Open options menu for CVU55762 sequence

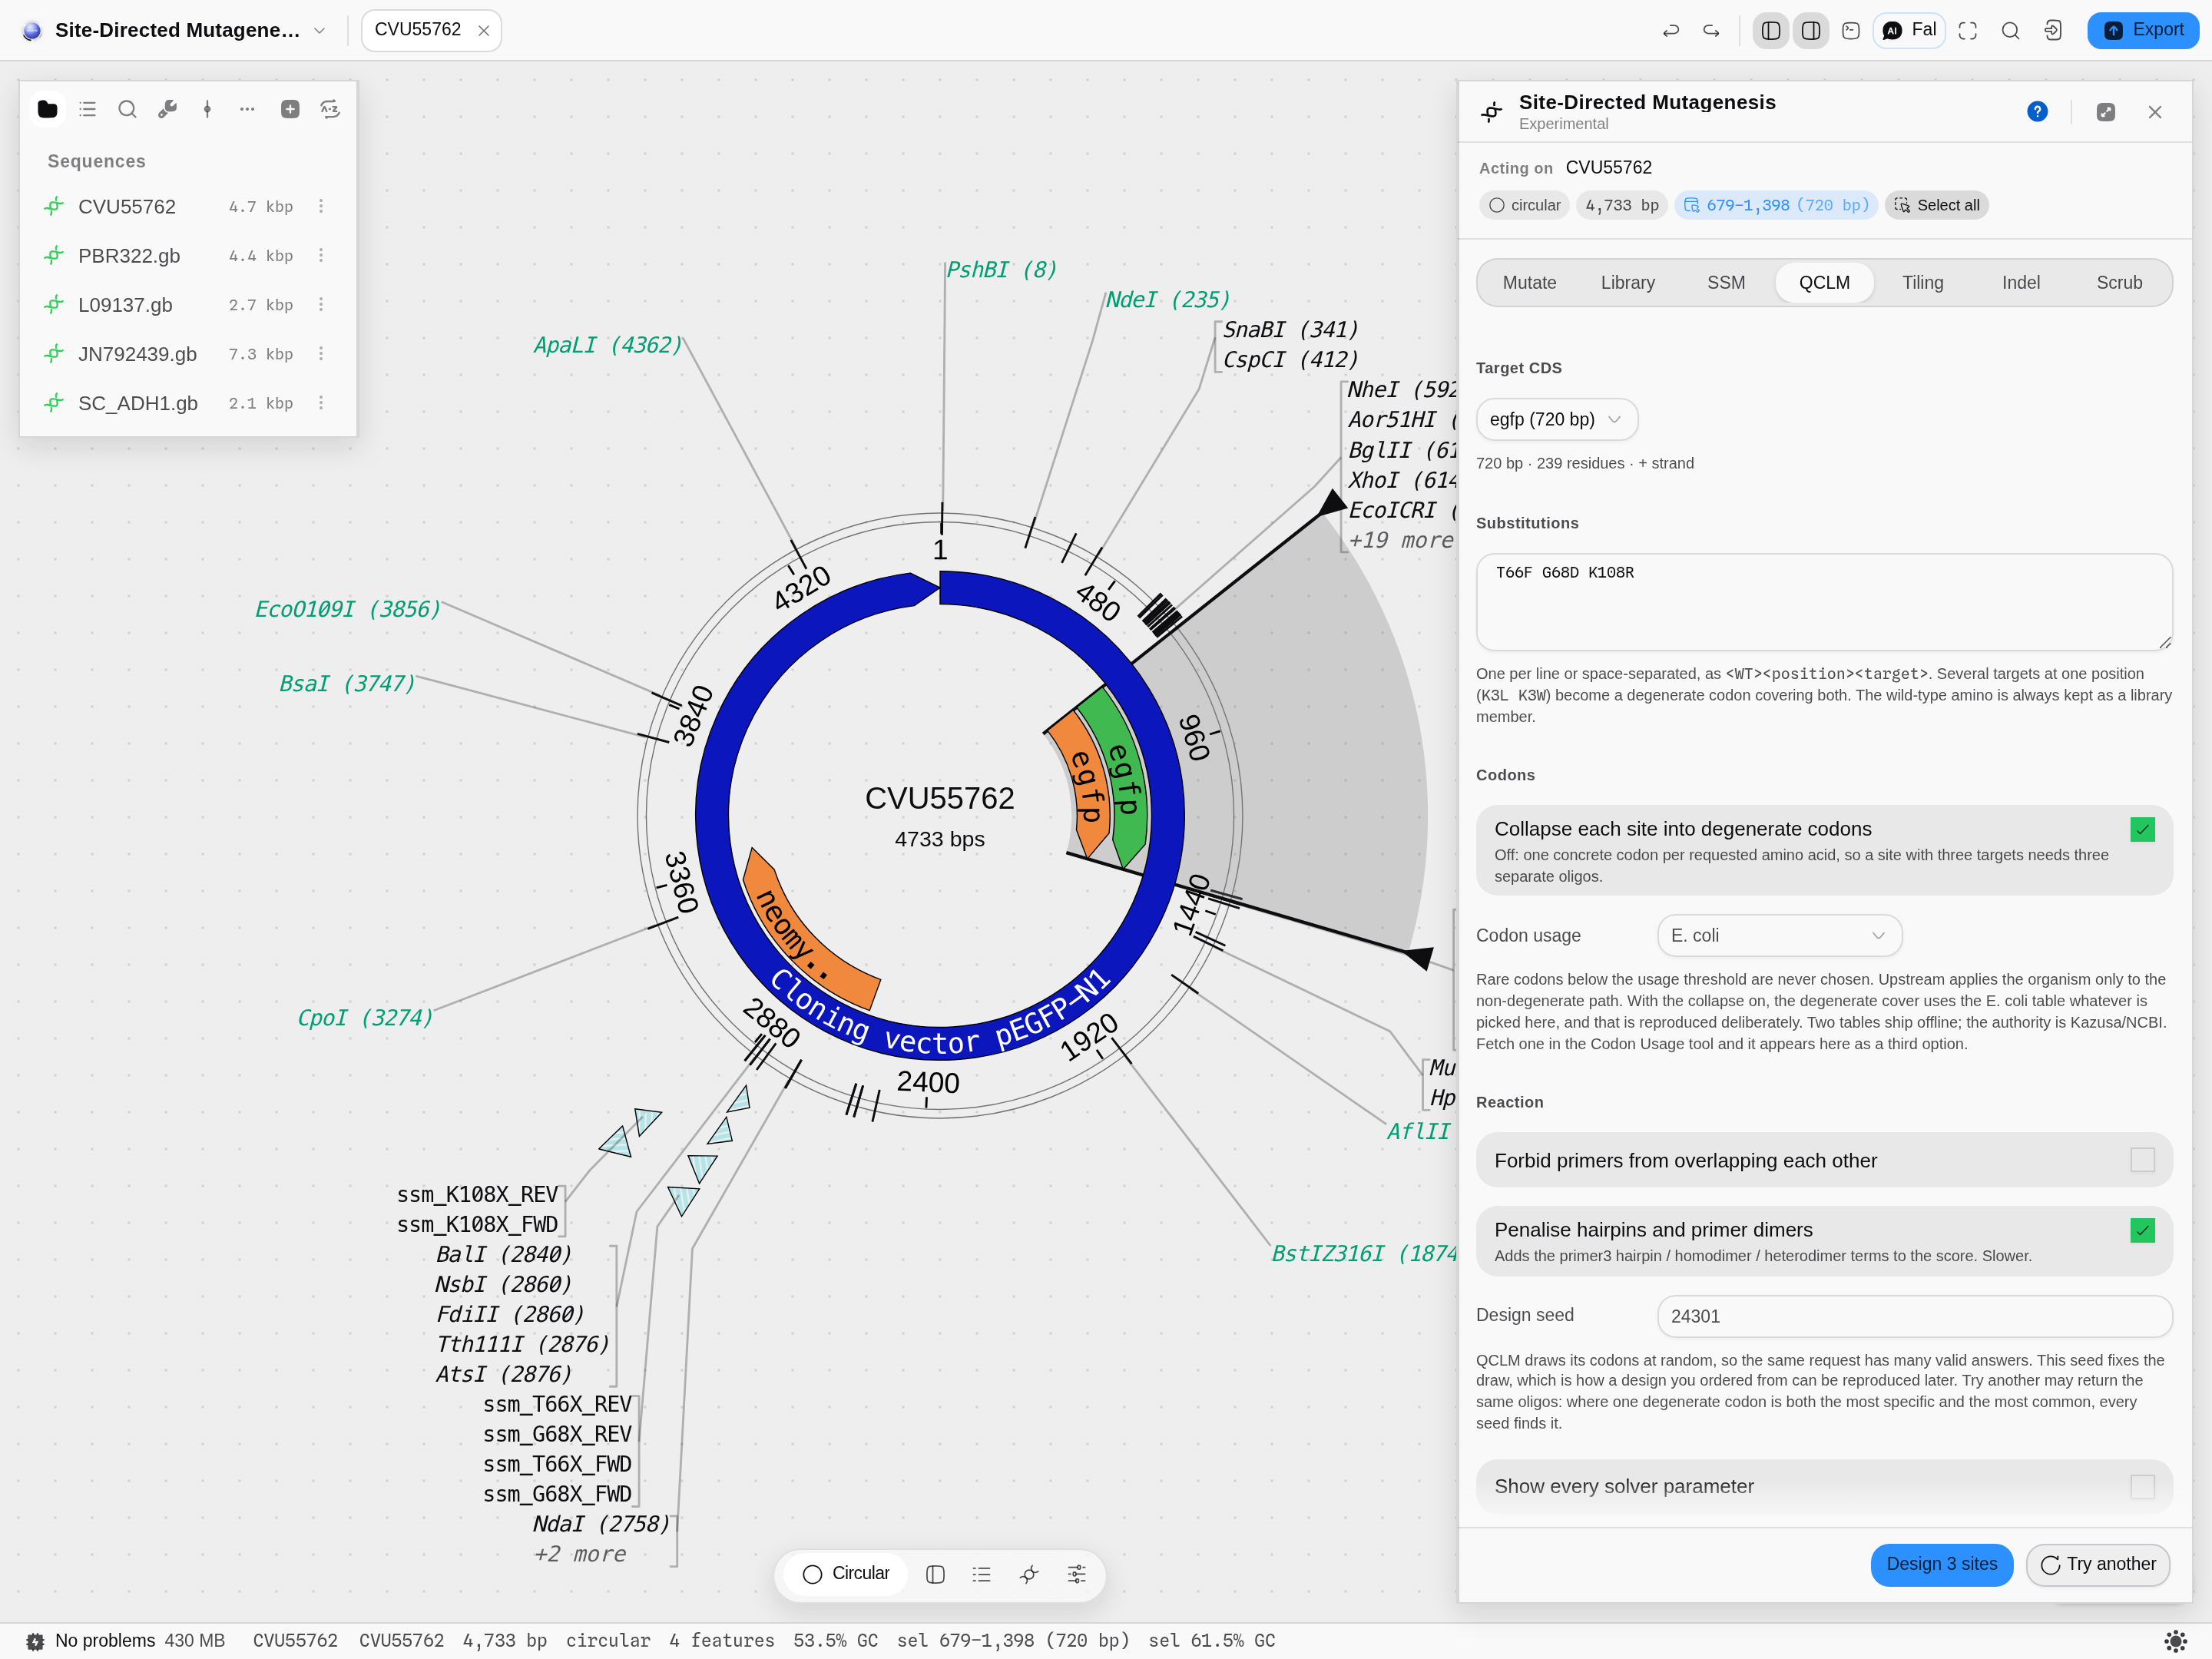[x=321, y=206]
